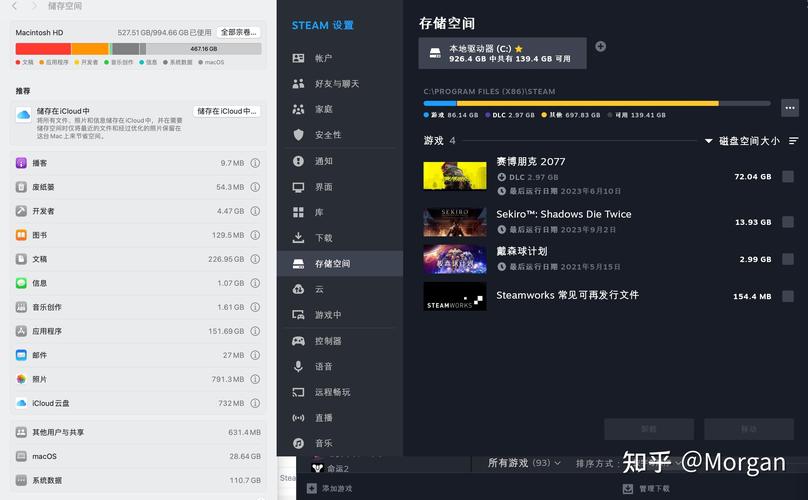Click the 命运2 game in library list

pos(331,469)
